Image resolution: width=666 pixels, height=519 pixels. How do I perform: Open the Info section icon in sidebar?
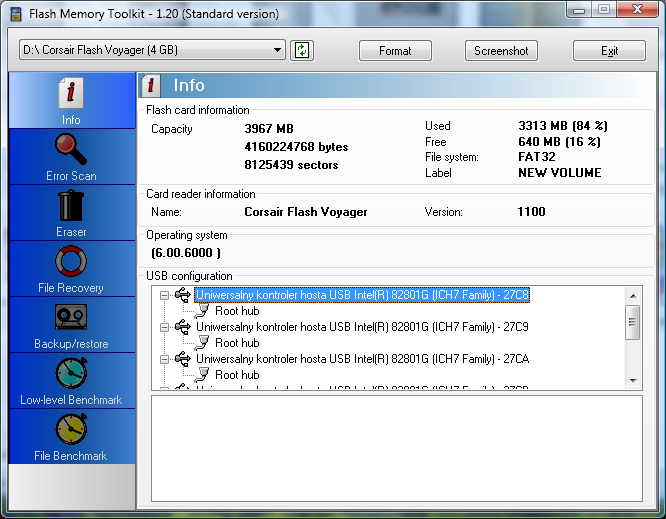(x=71, y=93)
